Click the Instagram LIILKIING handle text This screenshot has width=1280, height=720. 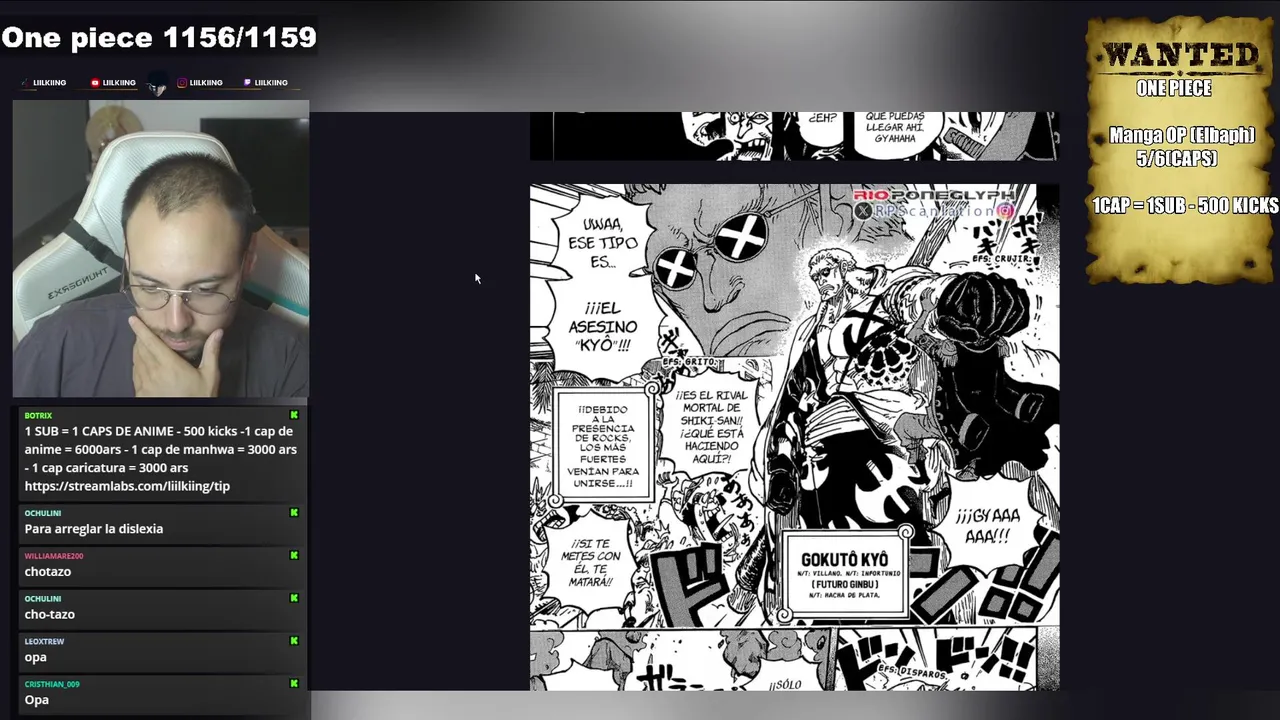pos(206,83)
